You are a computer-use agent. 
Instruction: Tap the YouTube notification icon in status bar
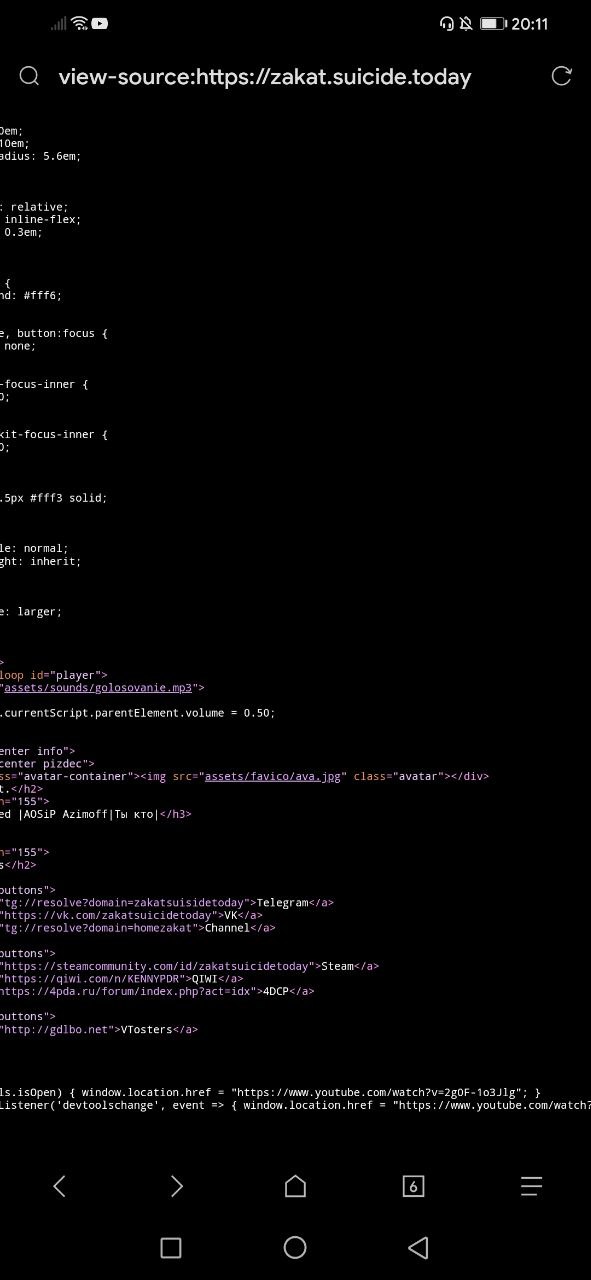click(100, 23)
